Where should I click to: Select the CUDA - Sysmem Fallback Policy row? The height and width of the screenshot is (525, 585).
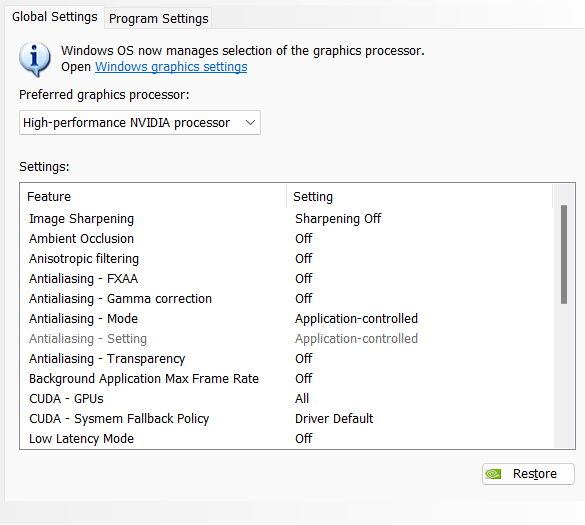[287, 419]
